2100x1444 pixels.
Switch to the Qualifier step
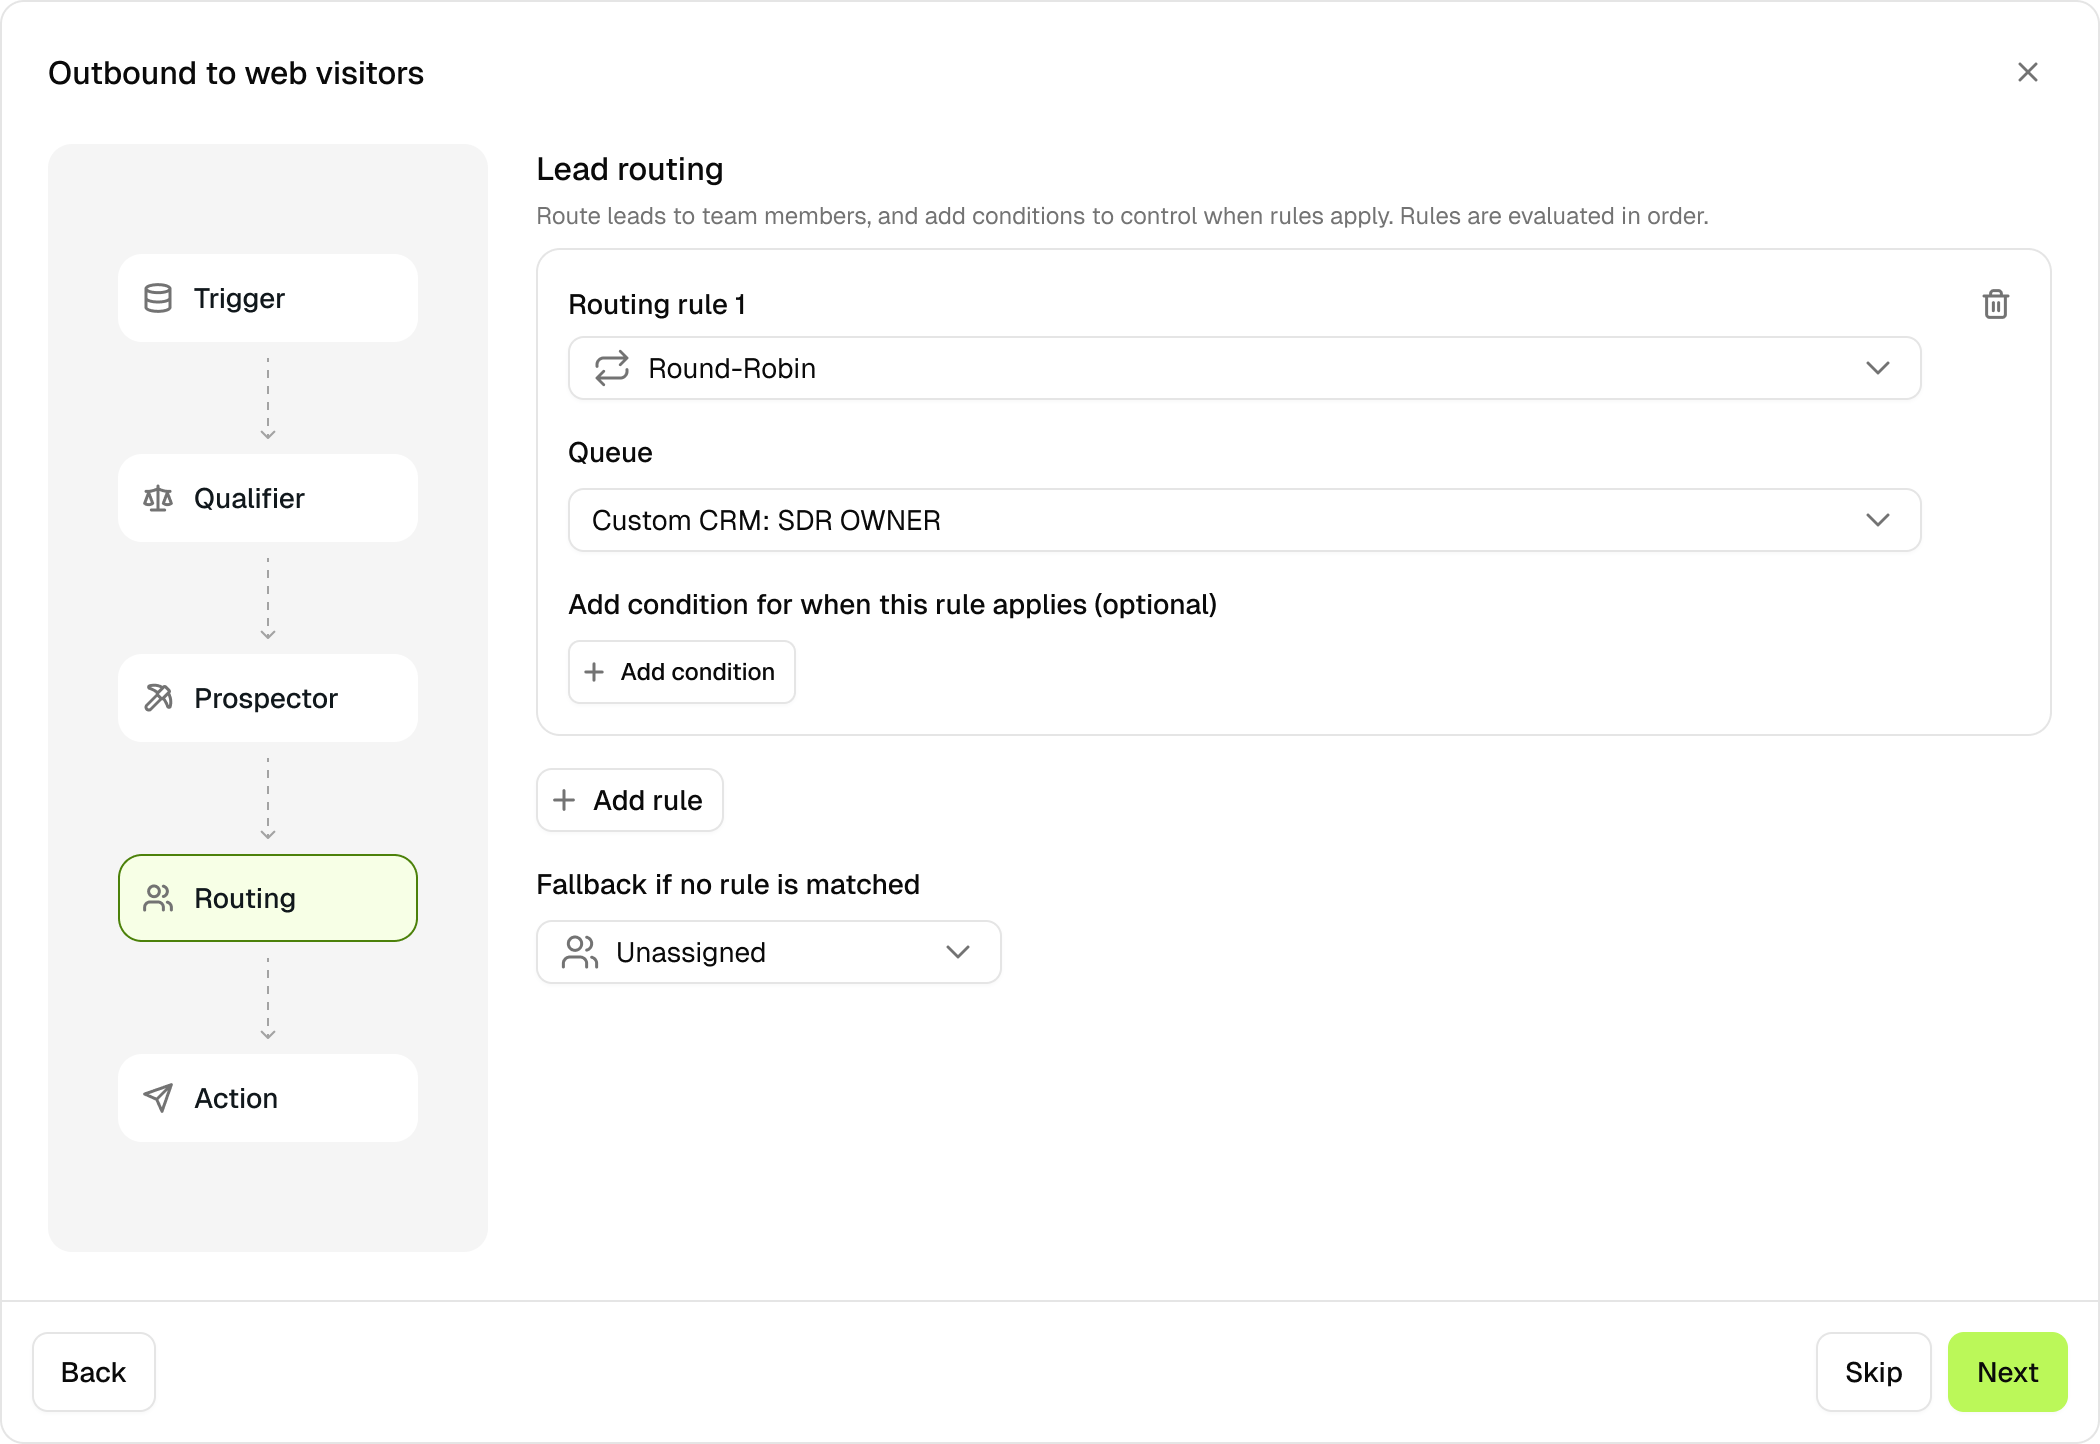[x=268, y=498]
